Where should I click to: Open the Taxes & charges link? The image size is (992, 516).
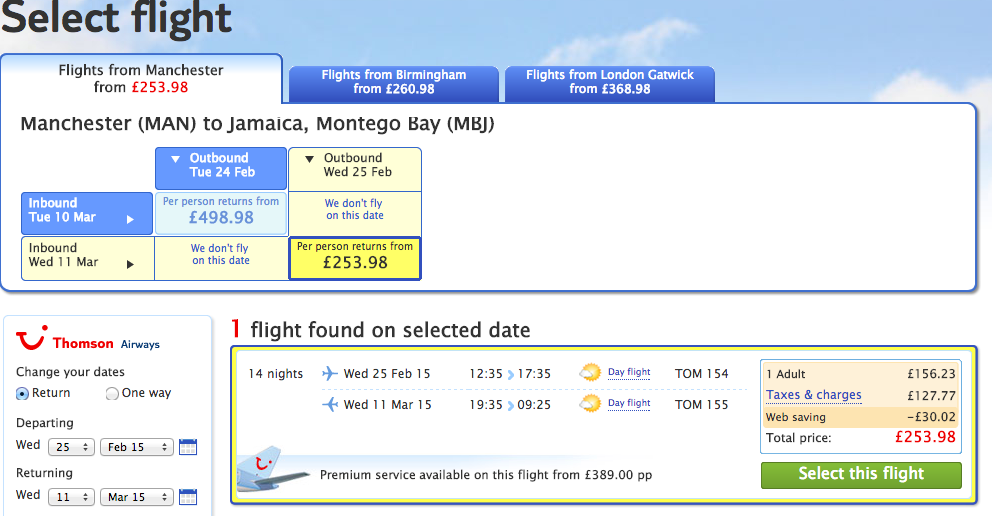click(x=814, y=395)
